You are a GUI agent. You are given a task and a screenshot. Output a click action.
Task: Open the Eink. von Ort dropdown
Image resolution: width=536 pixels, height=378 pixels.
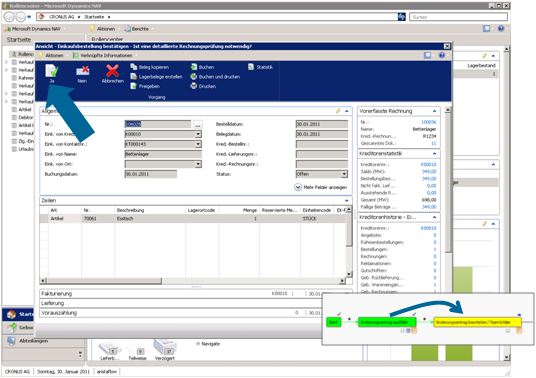point(198,164)
